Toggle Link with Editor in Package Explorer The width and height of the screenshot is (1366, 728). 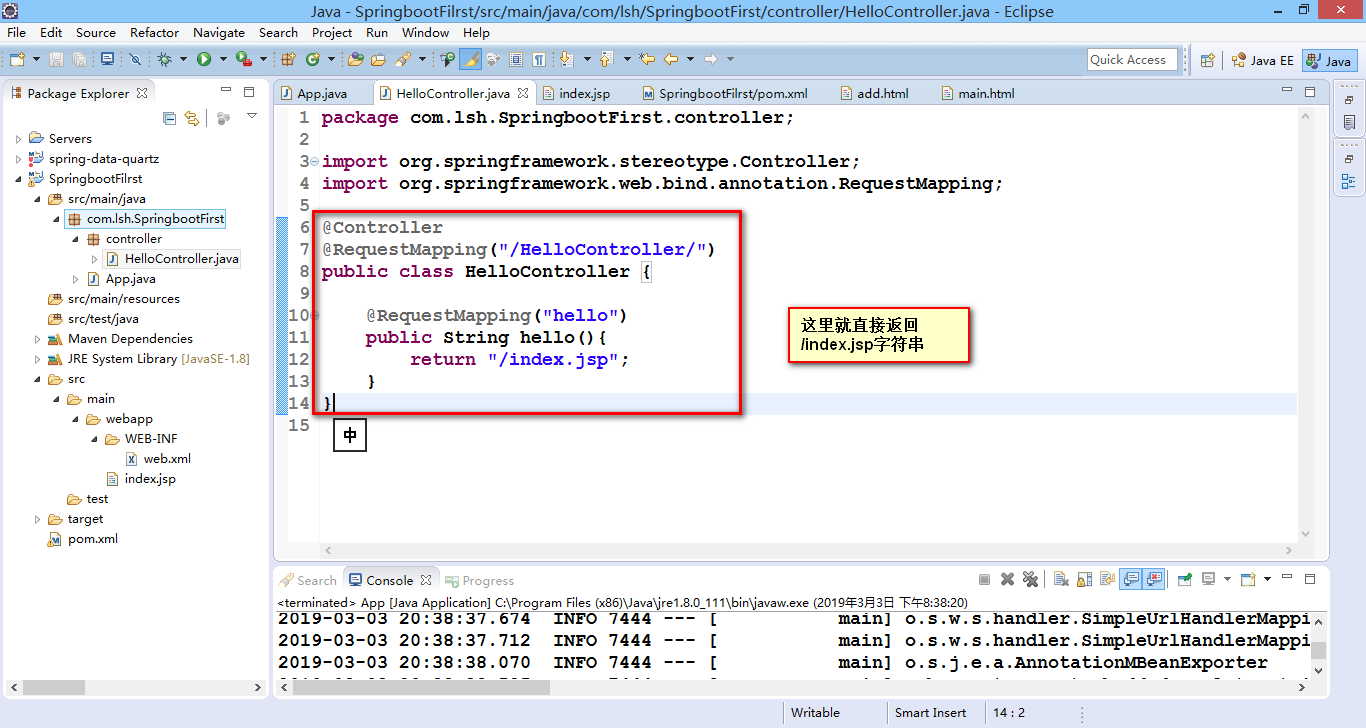192,118
